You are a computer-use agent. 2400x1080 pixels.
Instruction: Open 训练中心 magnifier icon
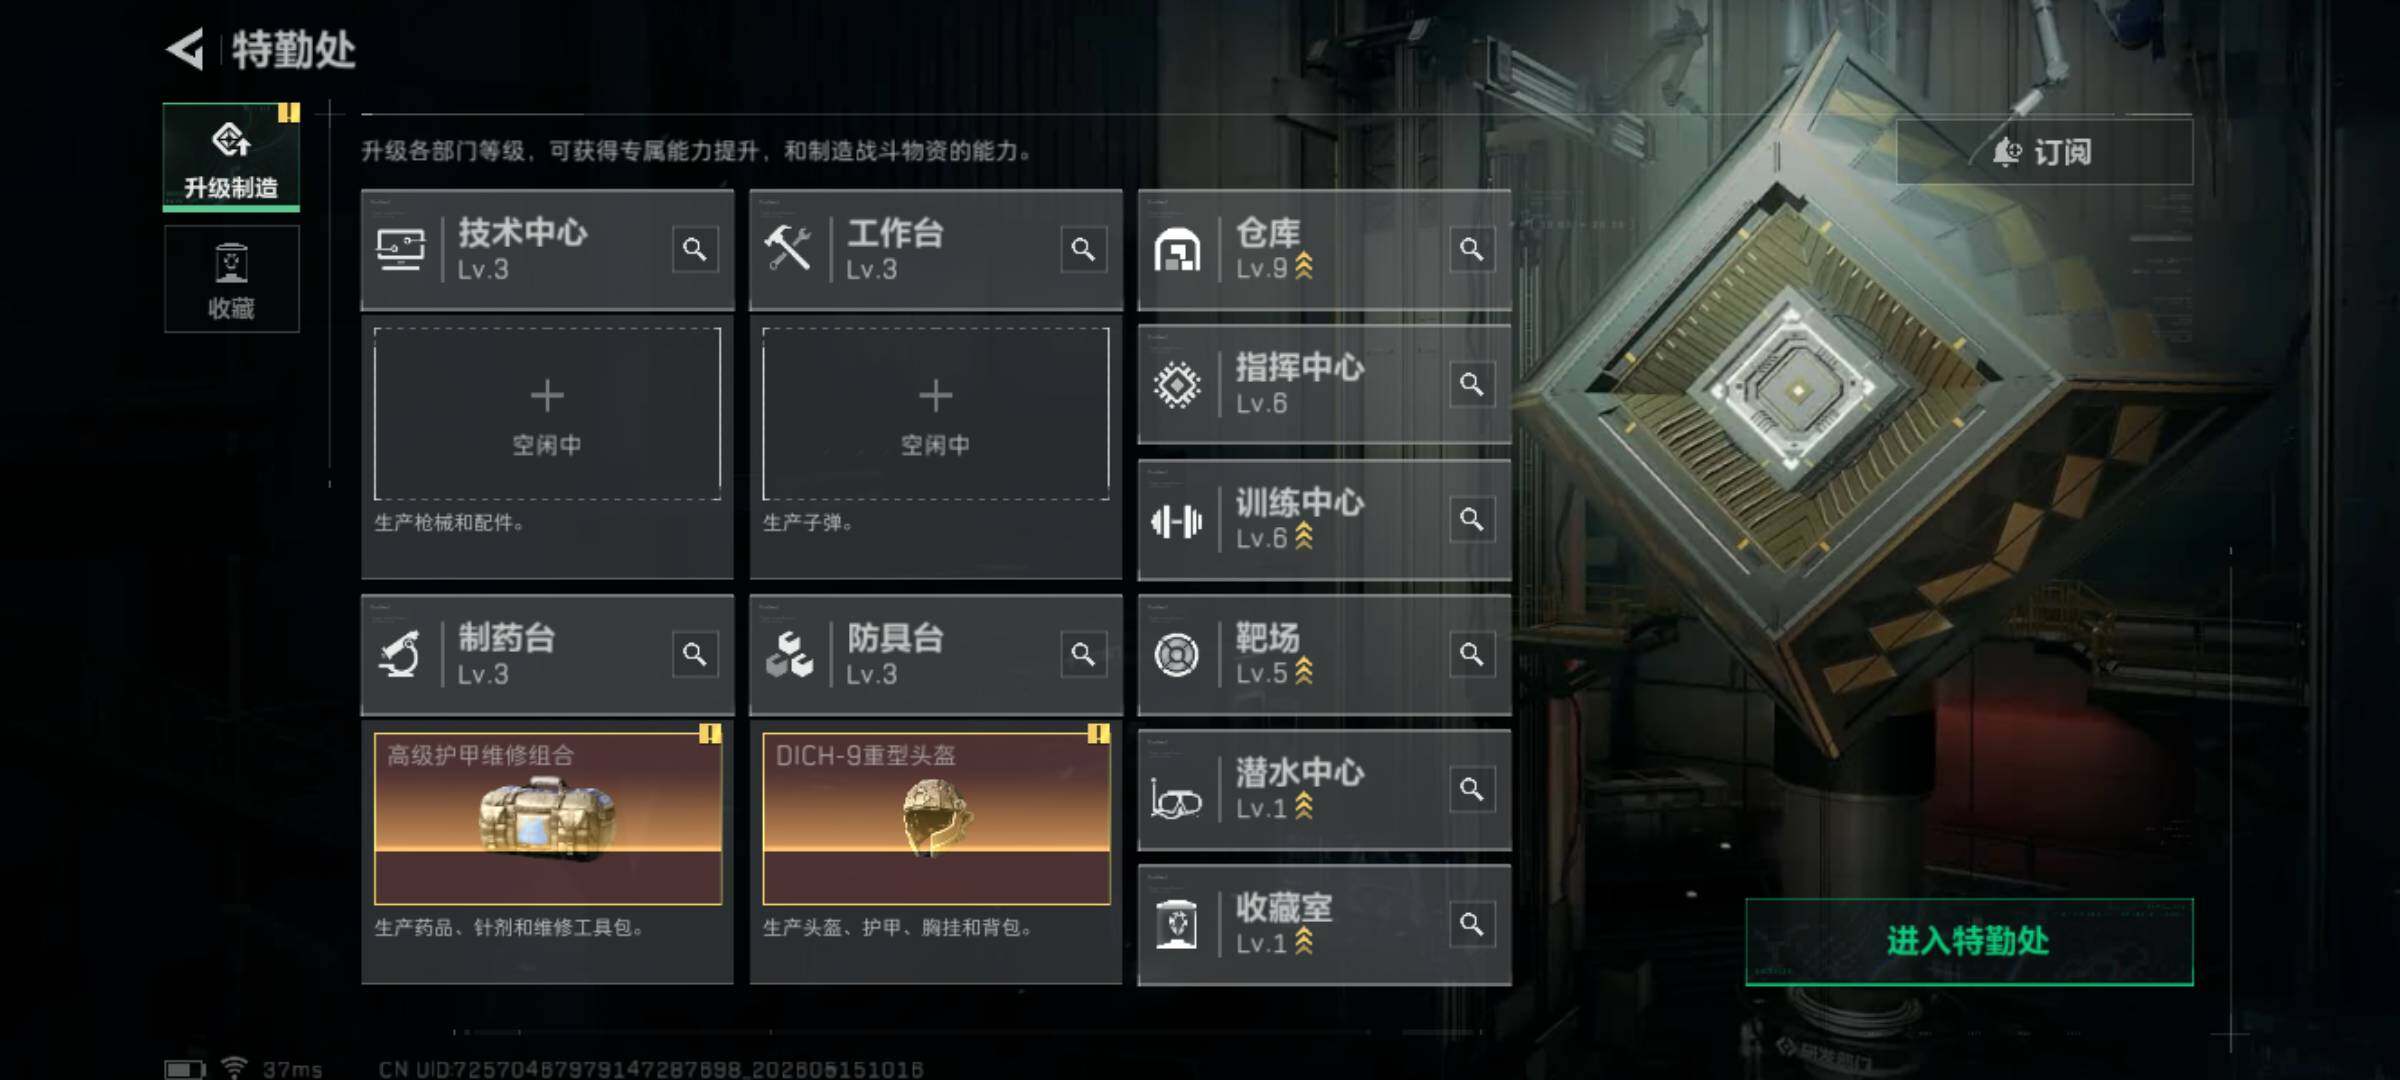tap(1472, 519)
